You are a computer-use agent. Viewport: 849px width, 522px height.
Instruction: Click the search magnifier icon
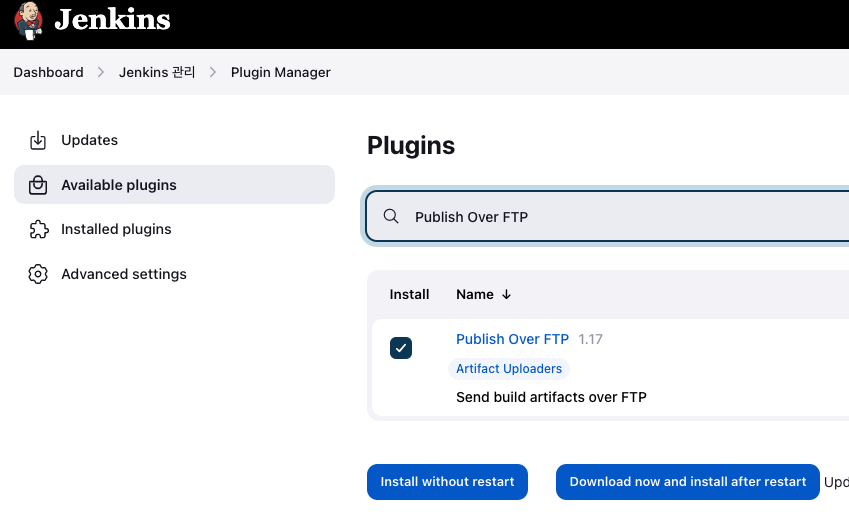[391, 217]
